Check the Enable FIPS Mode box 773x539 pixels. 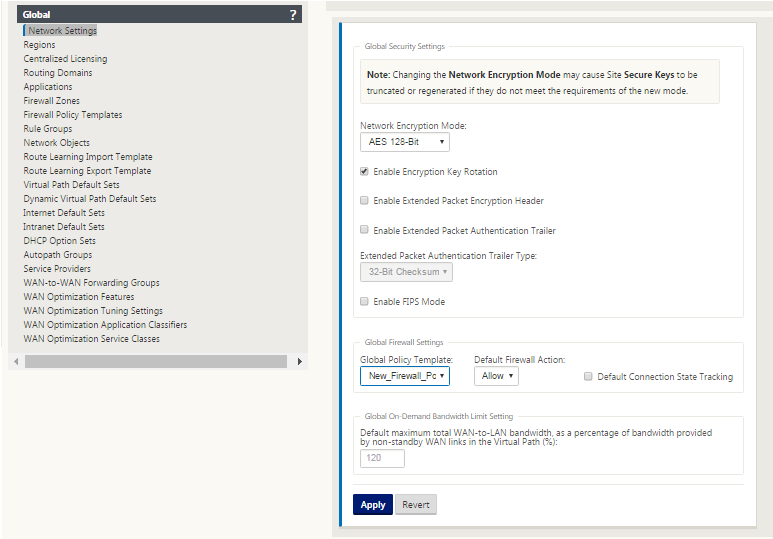point(364,301)
